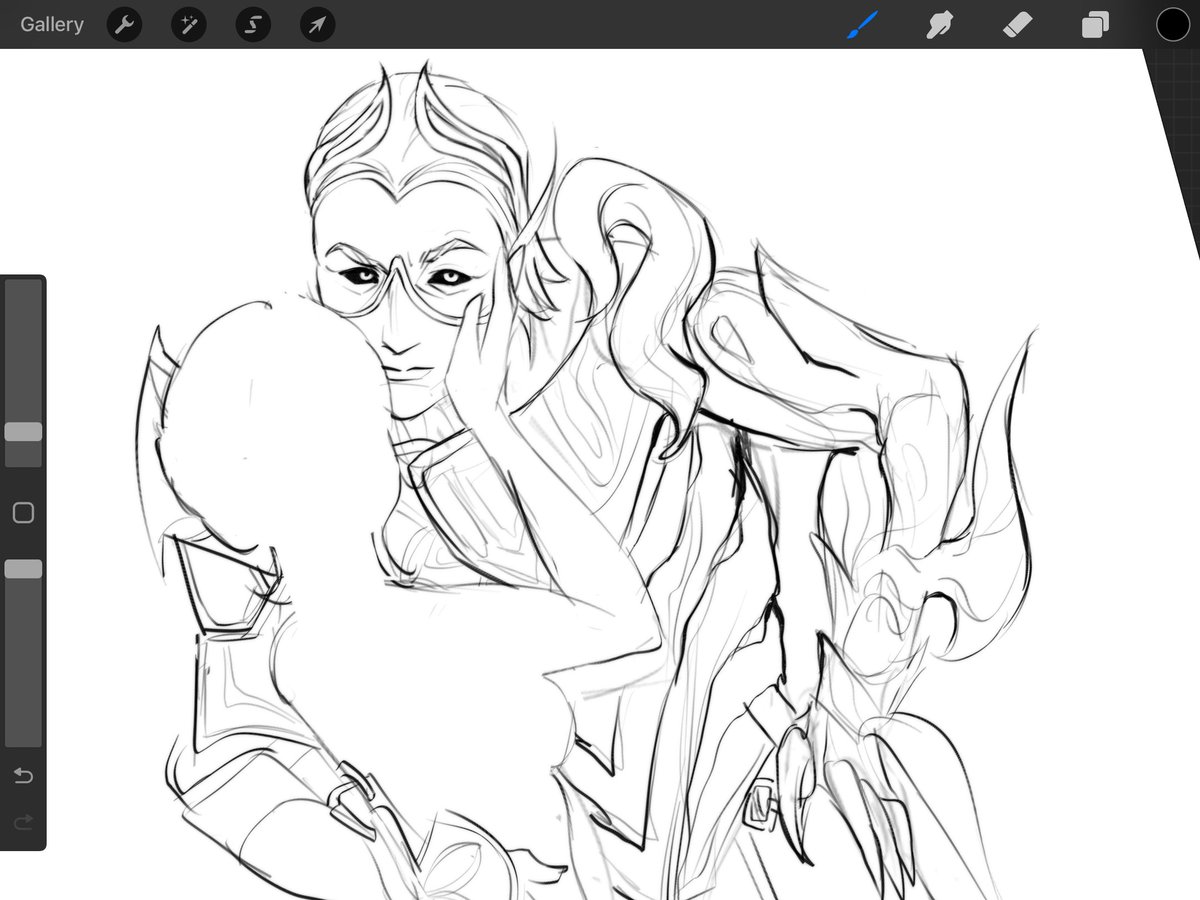Viewport: 1200px width, 900px height.
Task: Select the Eraser tool
Action: point(1017,25)
